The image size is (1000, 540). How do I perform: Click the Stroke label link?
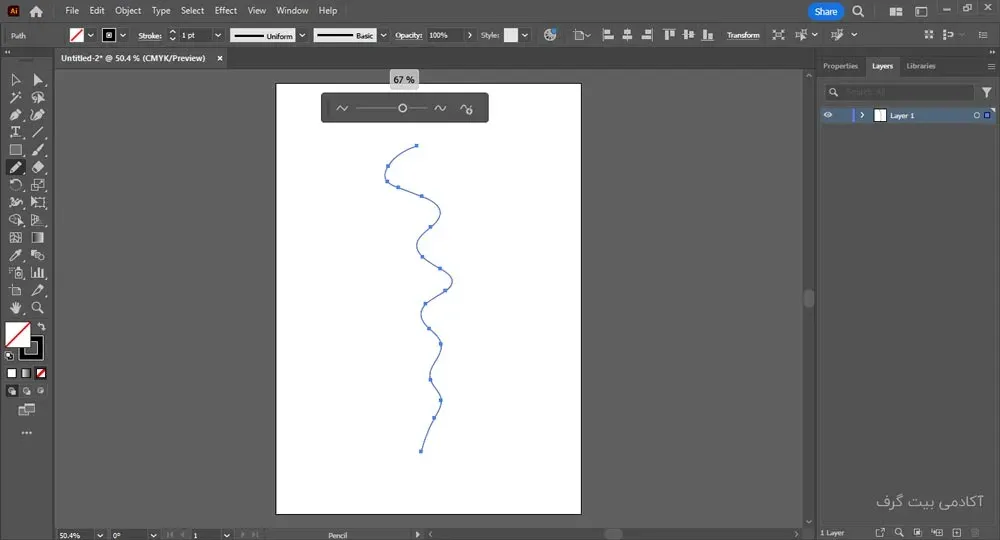point(150,36)
